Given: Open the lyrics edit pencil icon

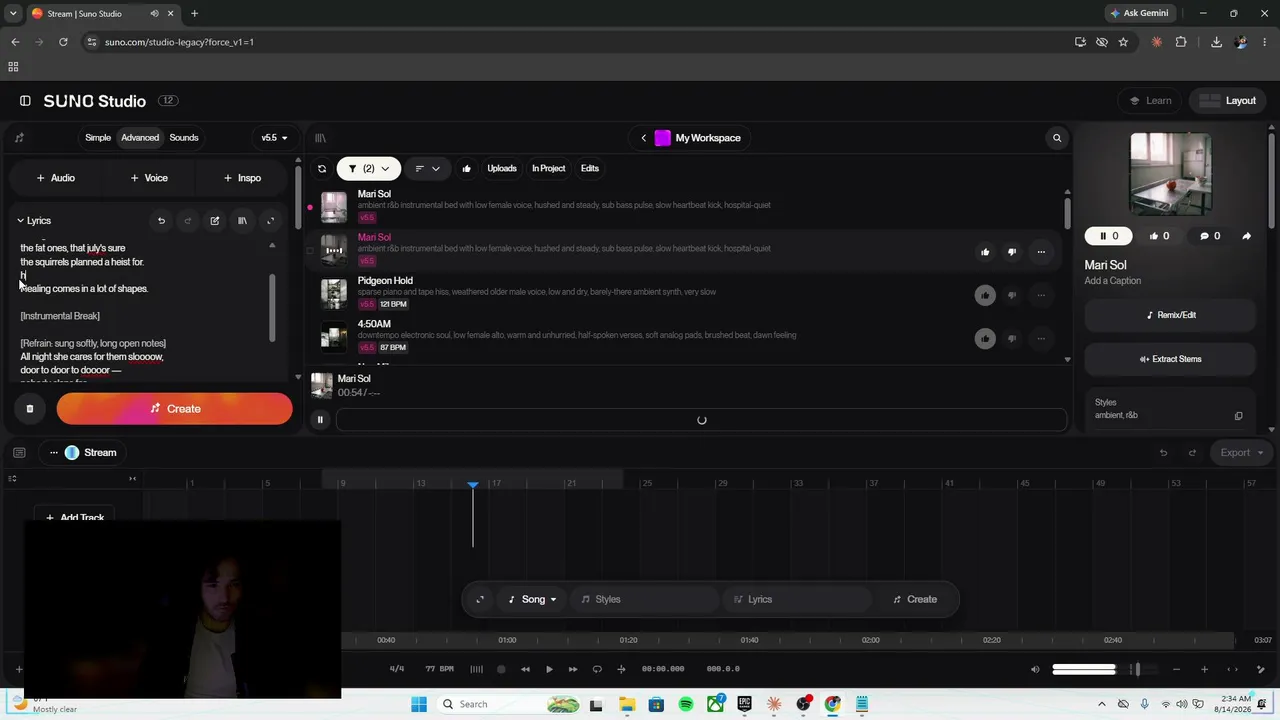Looking at the screenshot, I should coord(215,221).
